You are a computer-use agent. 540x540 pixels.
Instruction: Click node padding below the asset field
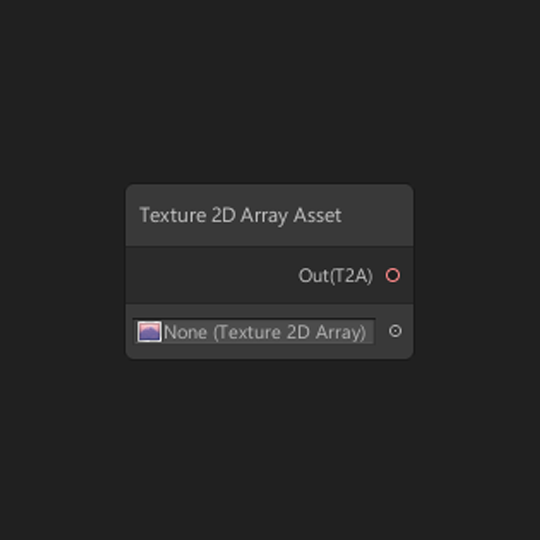pos(269,351)
